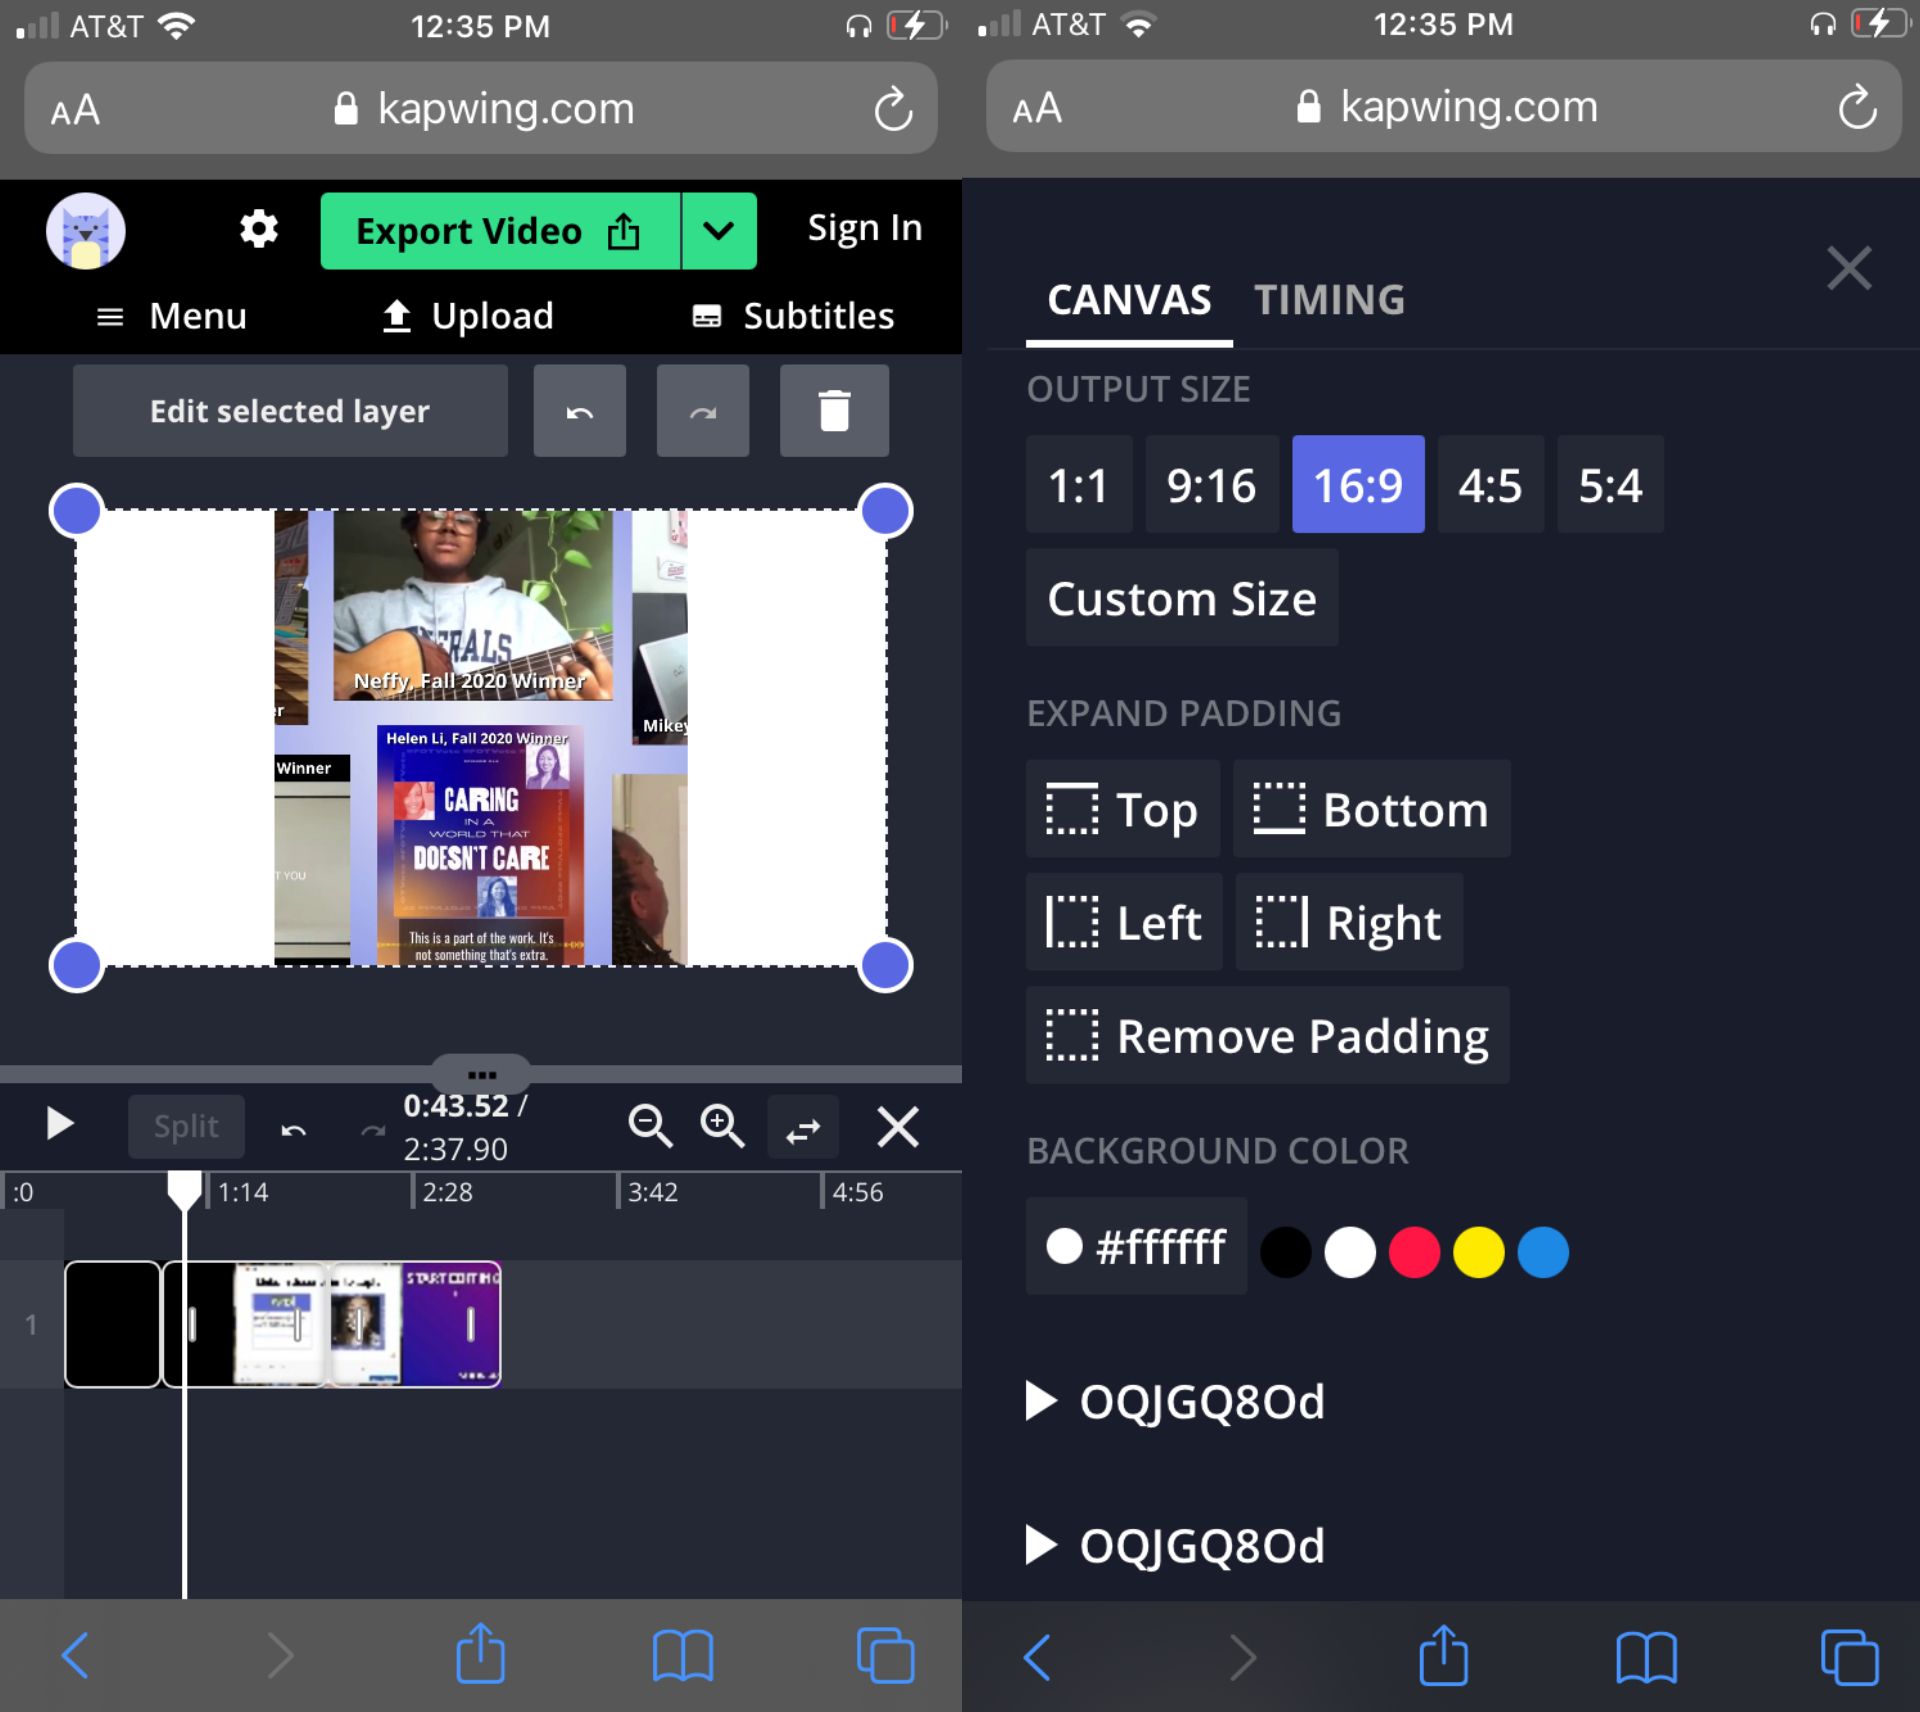Undo the last edit
The height and width of the screenshot is (1712, 1920).
pos(579,411)
